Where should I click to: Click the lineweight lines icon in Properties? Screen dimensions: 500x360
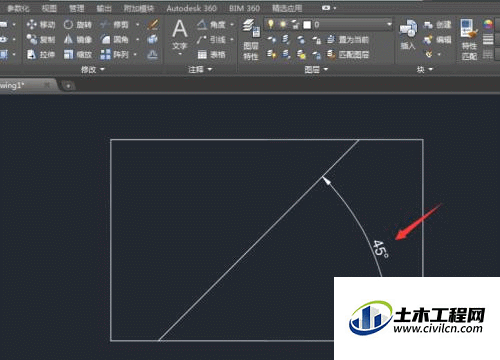(x=488, y=40)
